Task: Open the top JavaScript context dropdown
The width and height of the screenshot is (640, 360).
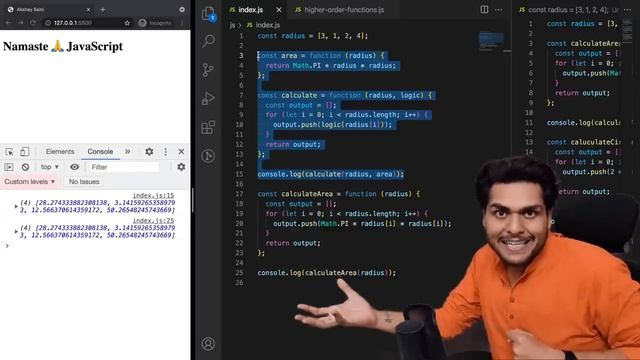Action: 49,167
